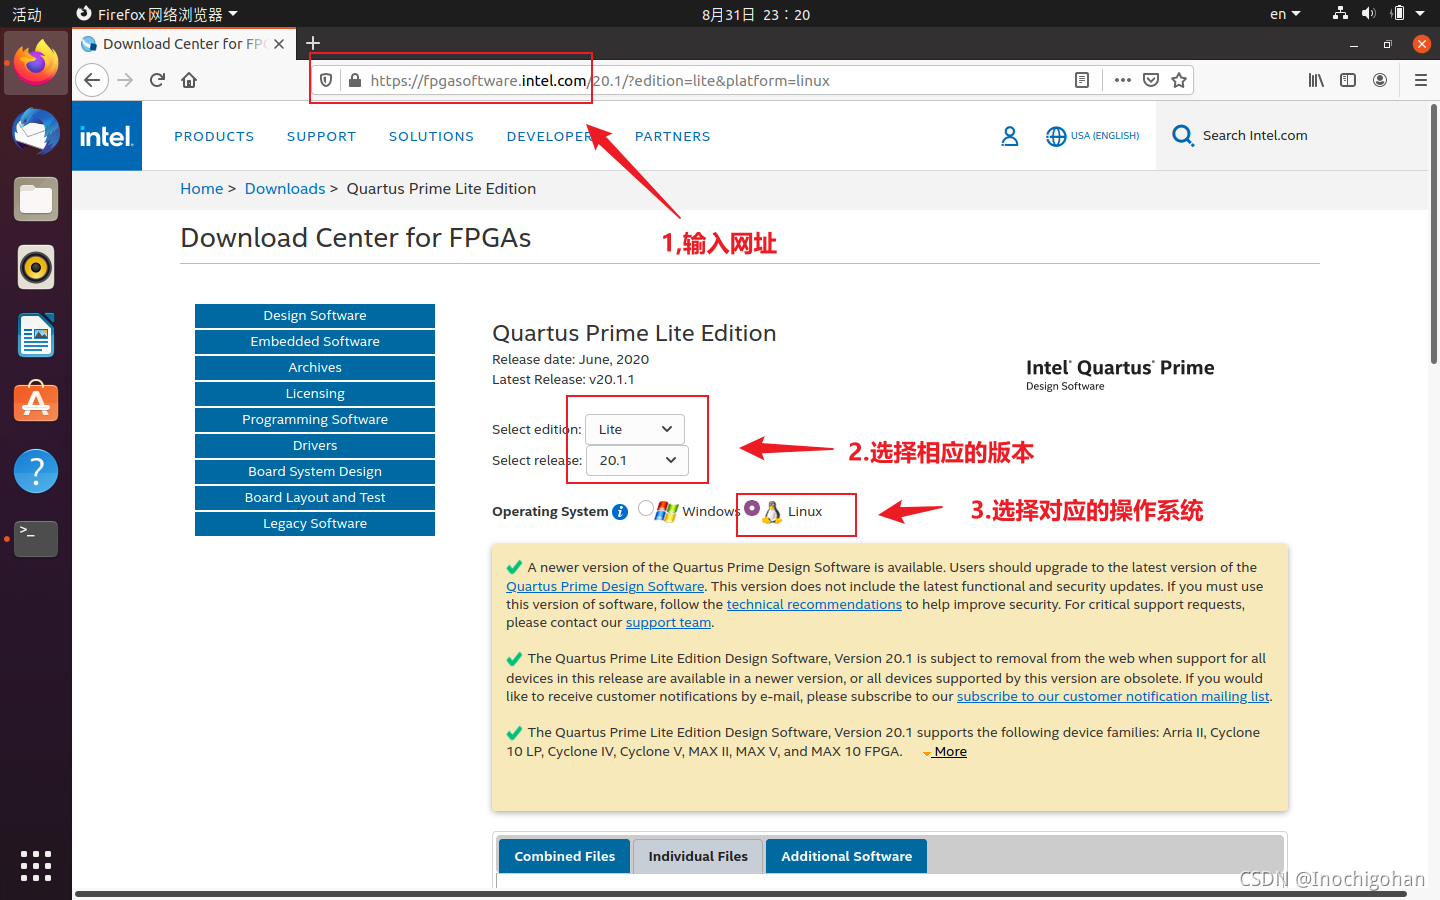Open Programming Software in the sidebar
The image size is (1440, 900).
click(x=315, y=420)
